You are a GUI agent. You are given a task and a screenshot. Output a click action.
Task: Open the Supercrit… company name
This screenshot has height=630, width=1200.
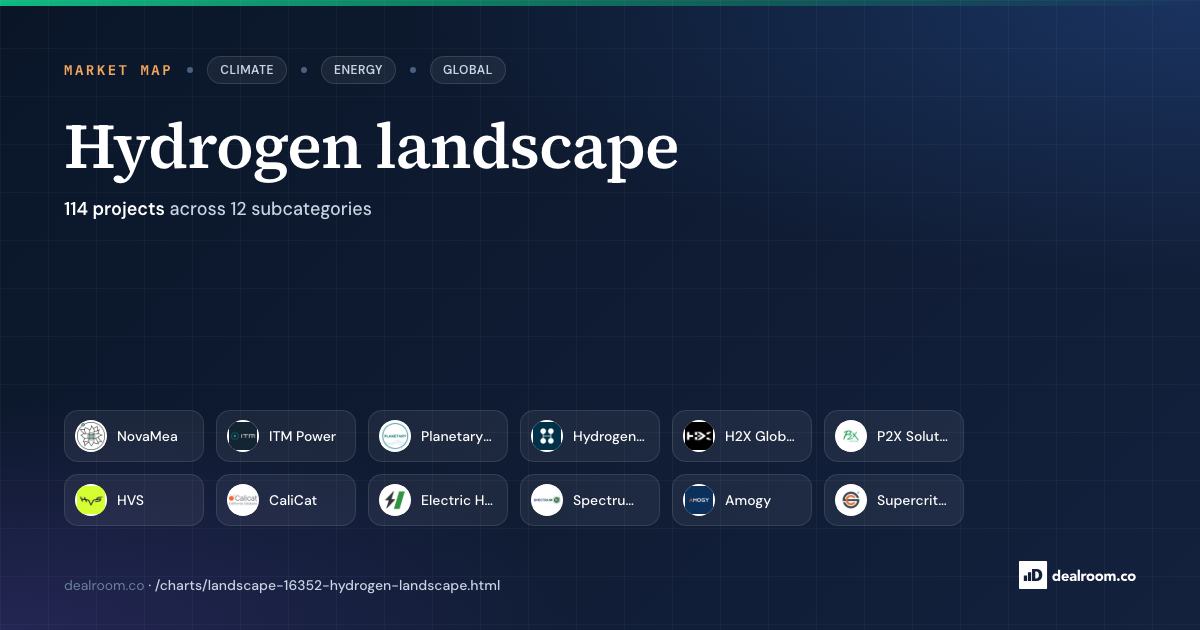(x=913, y=500)
